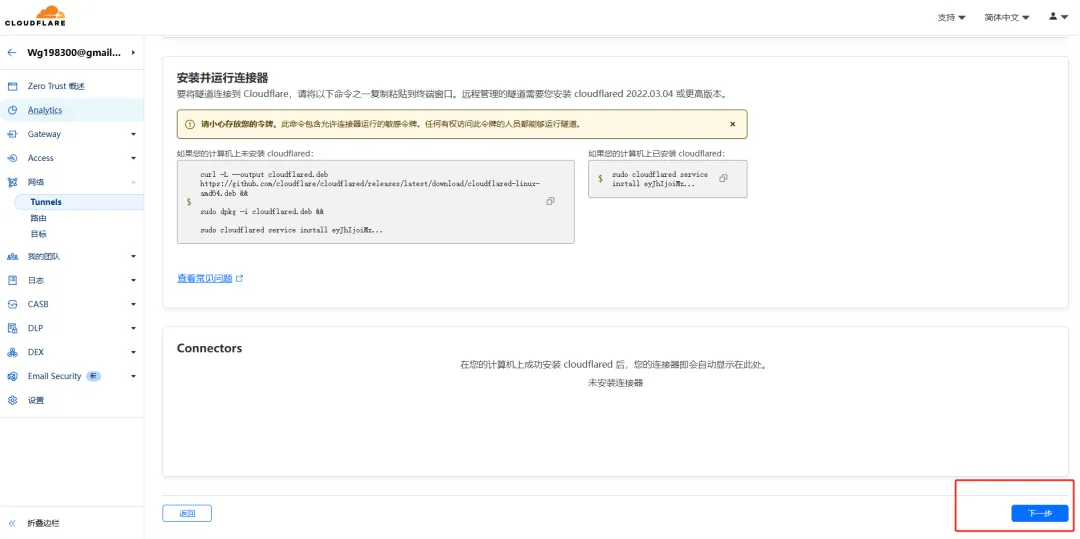Viewport: 1080px width, 539px height.
Task: Expand the 日志 menu arrow
Action: 134,280
